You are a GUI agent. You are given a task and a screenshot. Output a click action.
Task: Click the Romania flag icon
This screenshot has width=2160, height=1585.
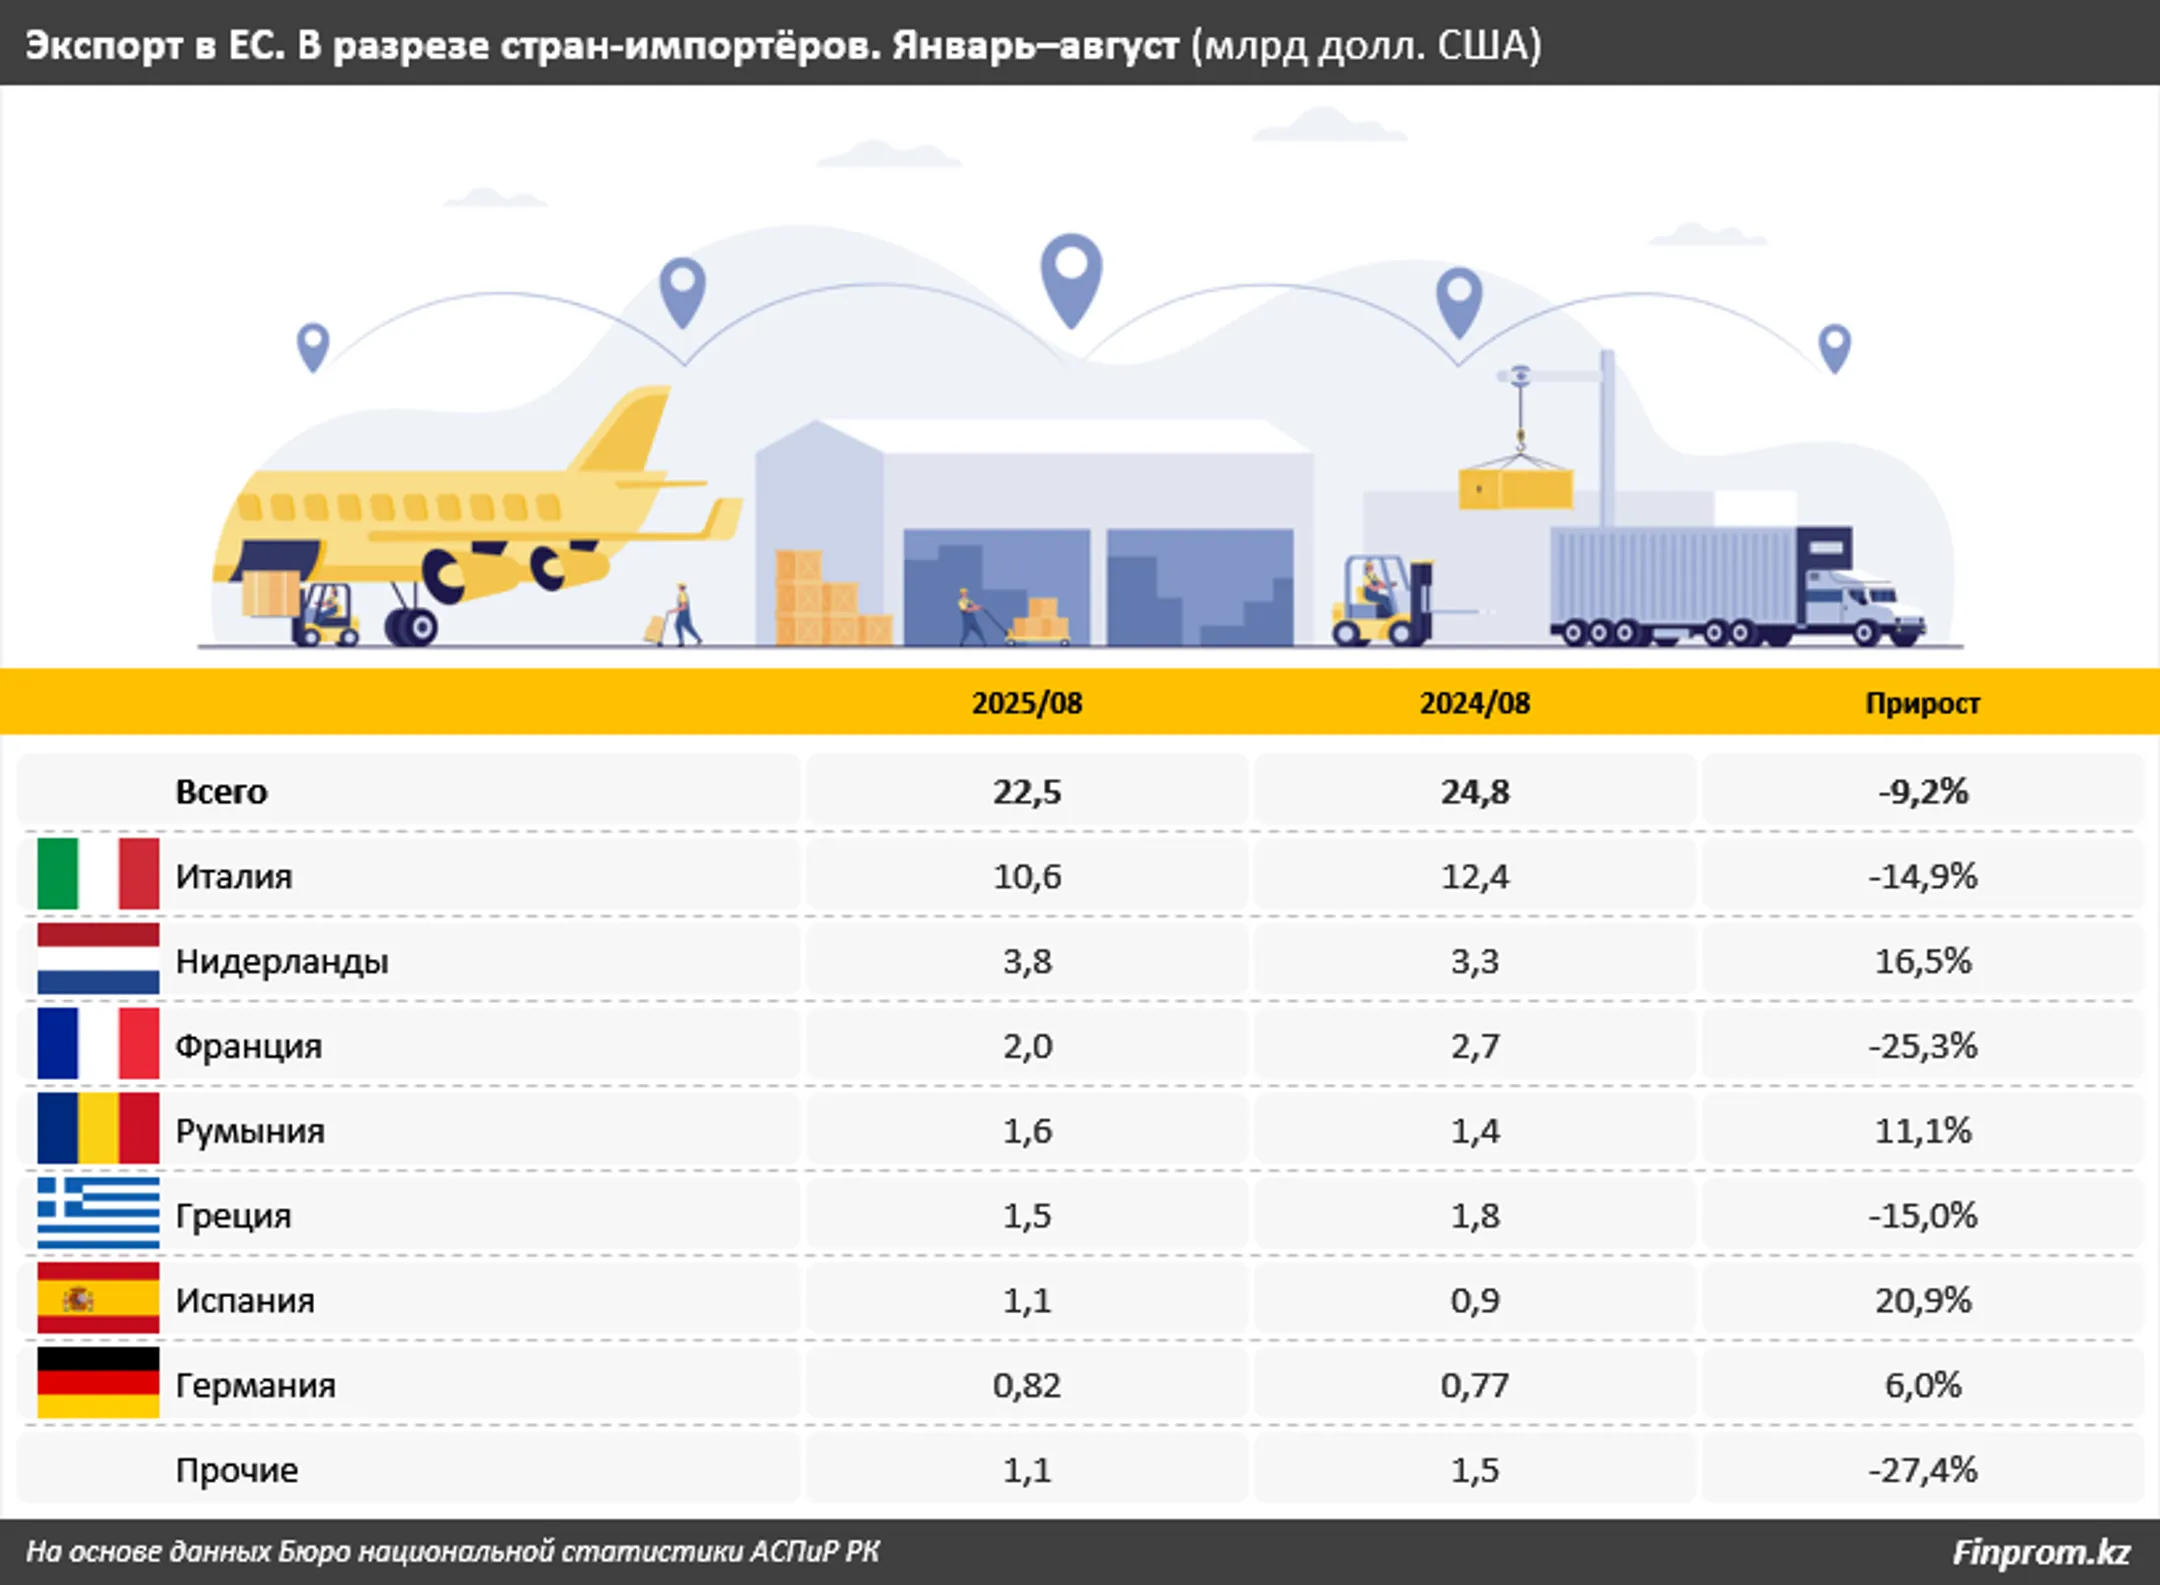(x=98, y=1129)
